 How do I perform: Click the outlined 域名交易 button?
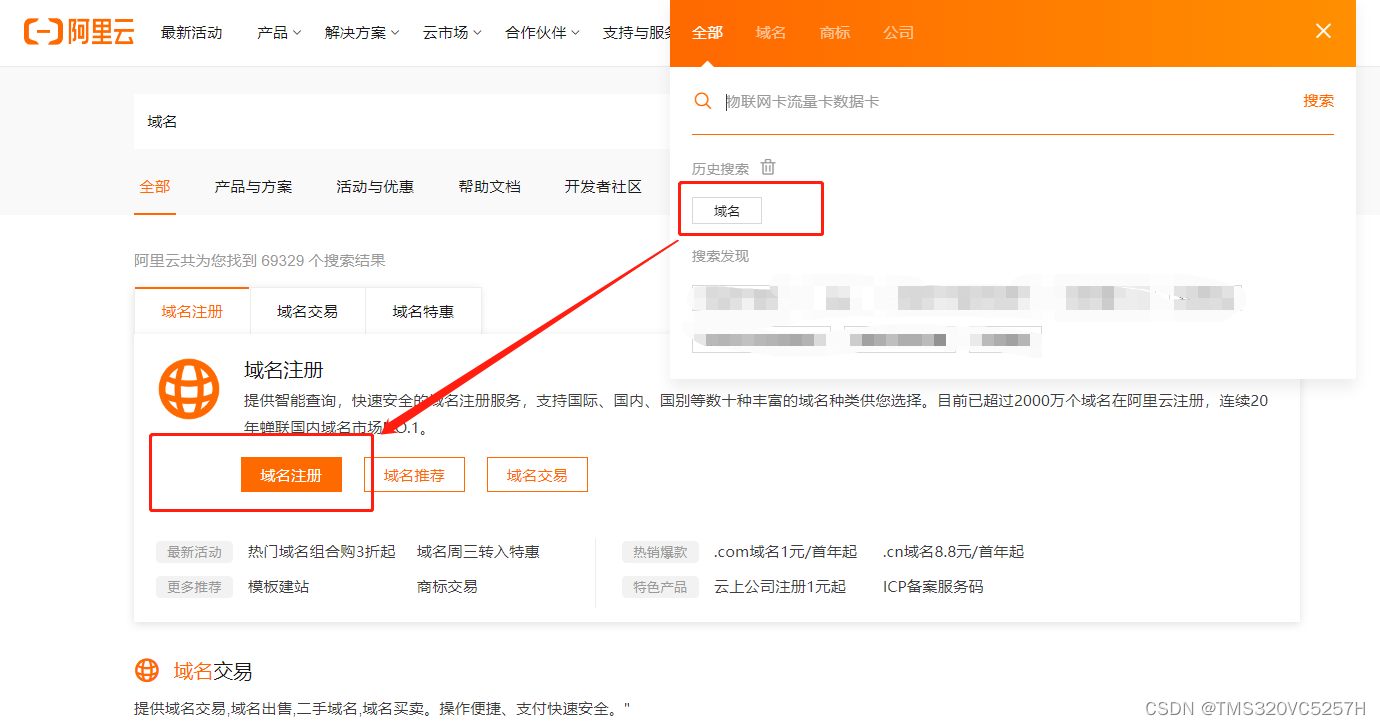click(537, 475)
